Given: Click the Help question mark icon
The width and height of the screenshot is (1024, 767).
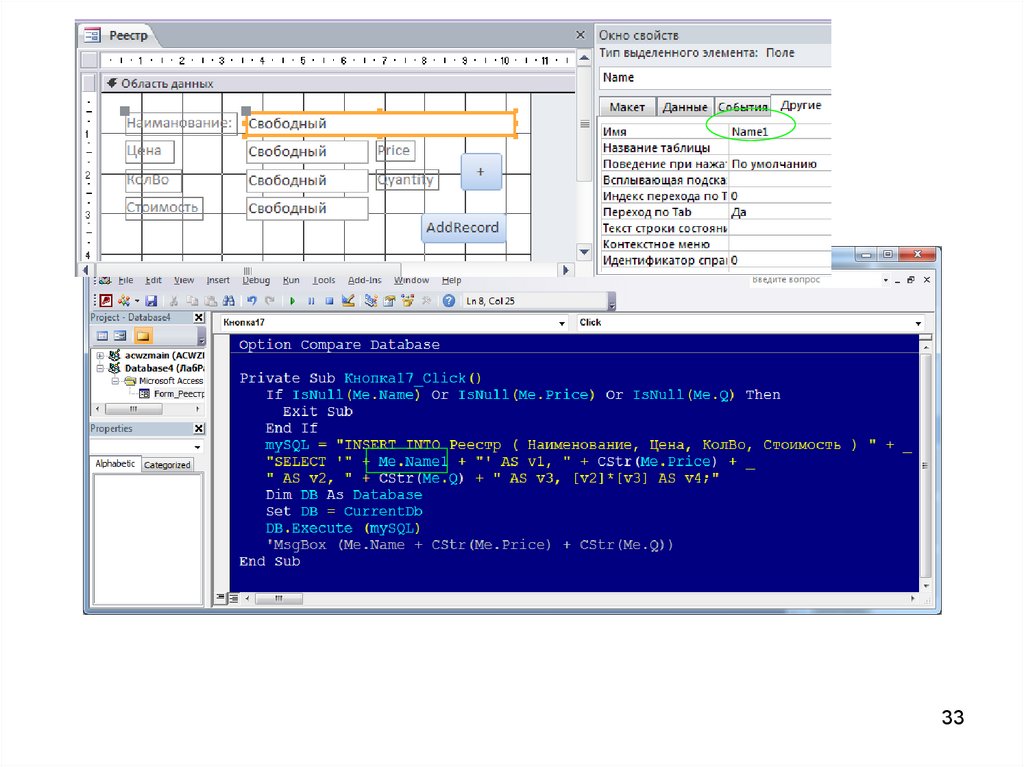Looking at the screenshot, I should point(449,300).
